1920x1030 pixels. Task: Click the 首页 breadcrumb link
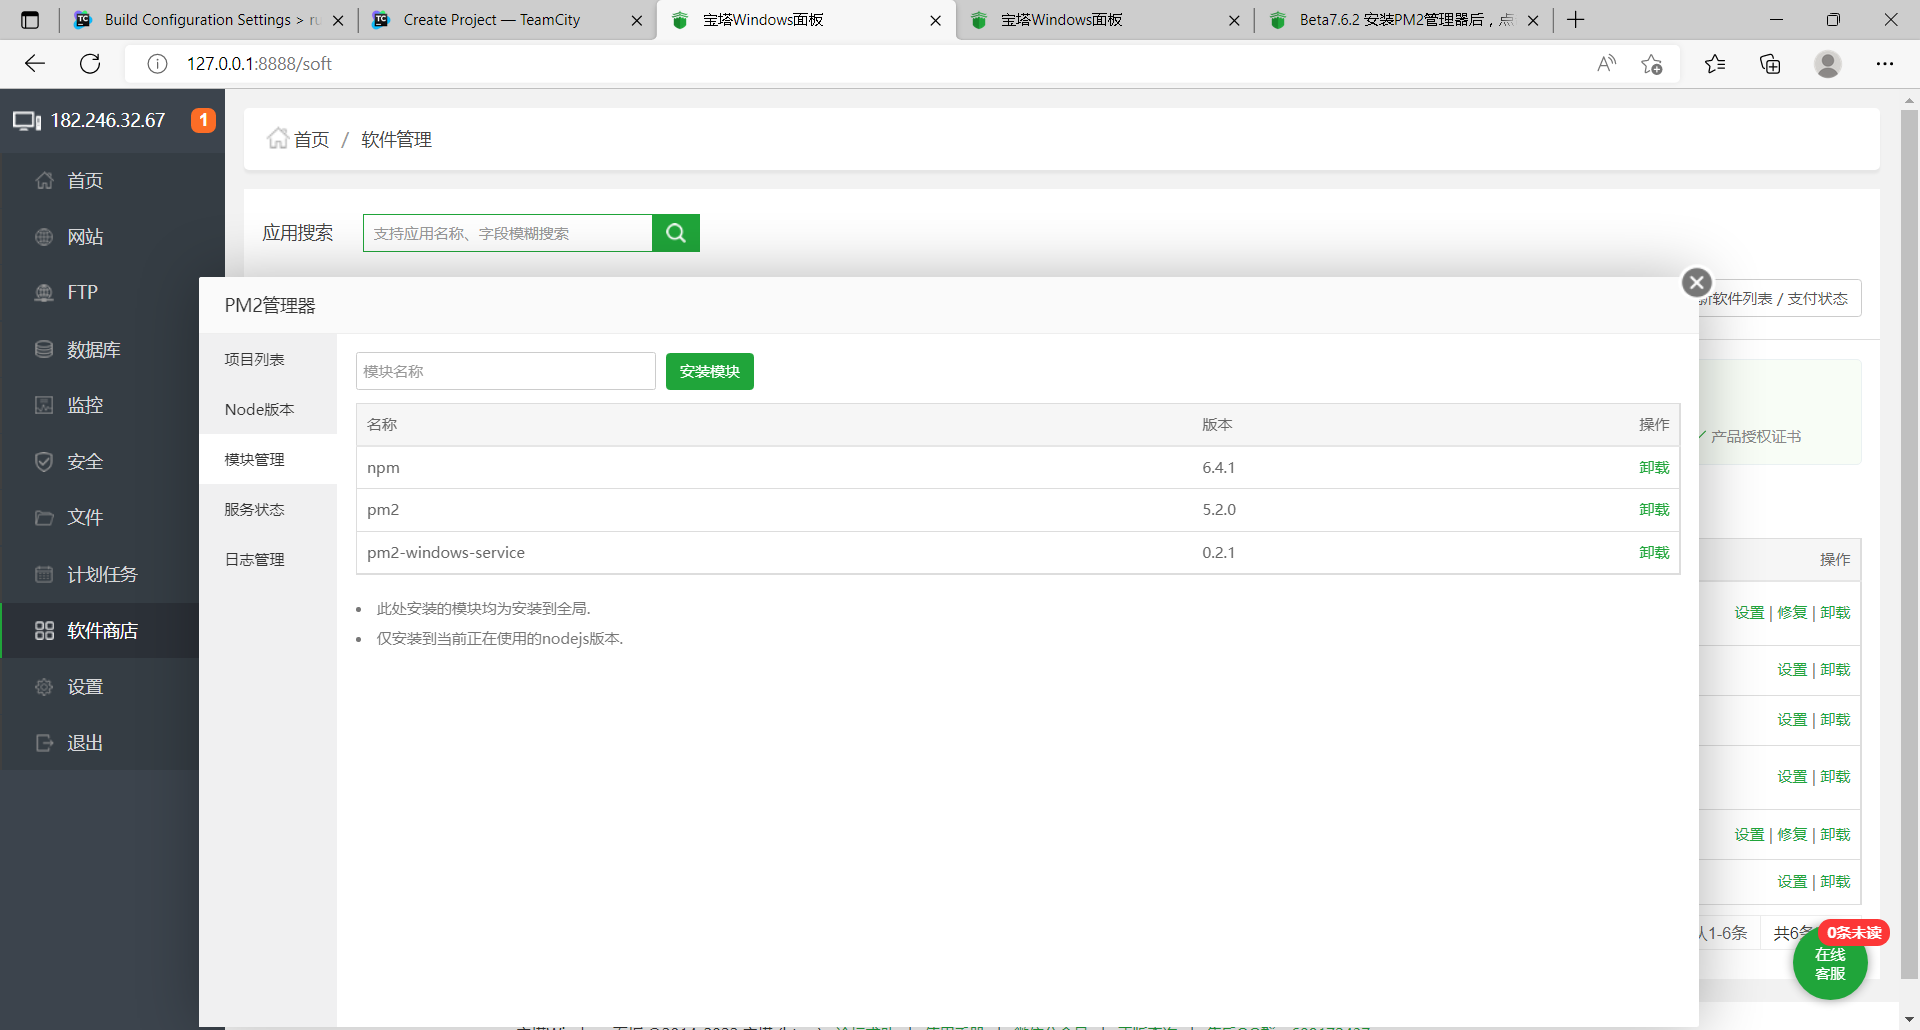click(x=311, y=139)
